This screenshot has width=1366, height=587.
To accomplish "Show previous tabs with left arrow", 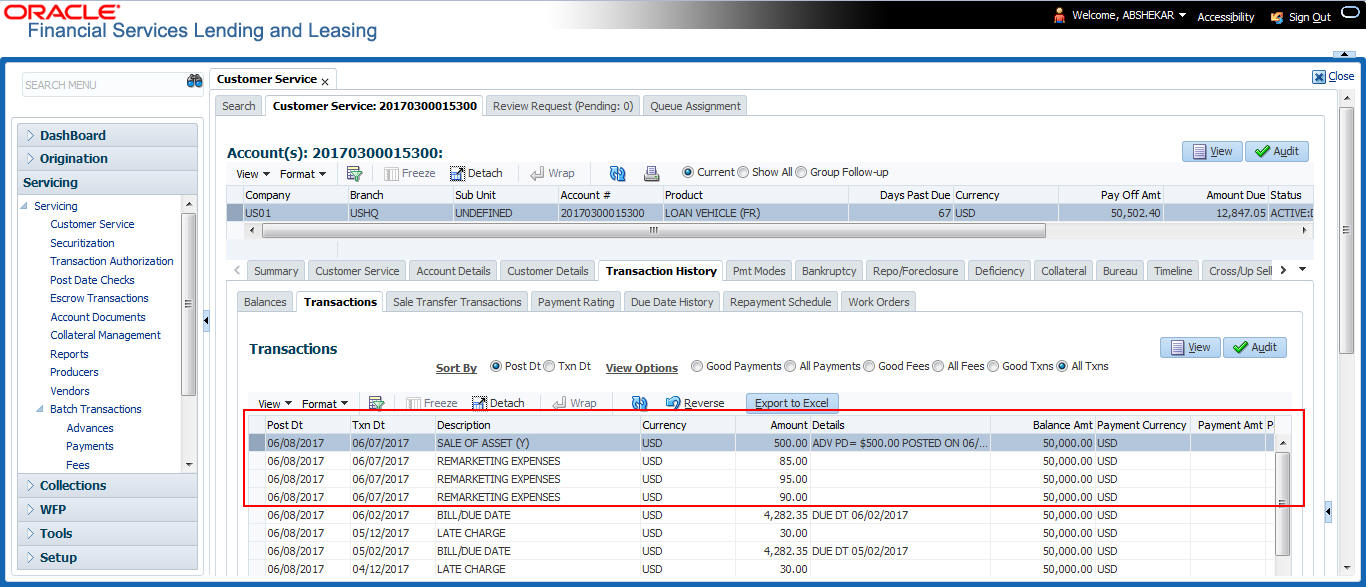I will point(237,270).
